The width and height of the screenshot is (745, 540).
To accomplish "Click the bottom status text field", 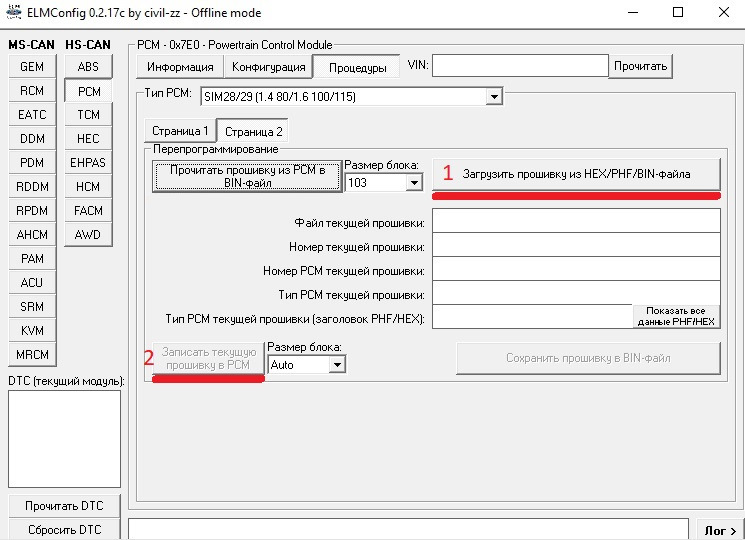I will coord(409,529).
